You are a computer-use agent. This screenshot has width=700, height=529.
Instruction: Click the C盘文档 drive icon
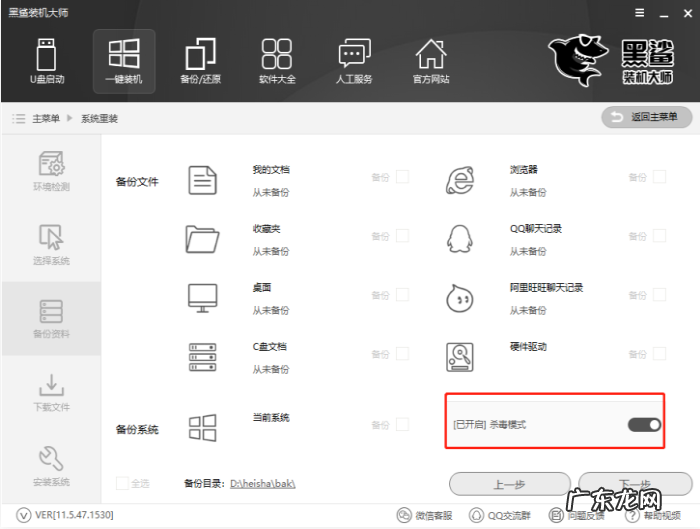tap(202, 357)
